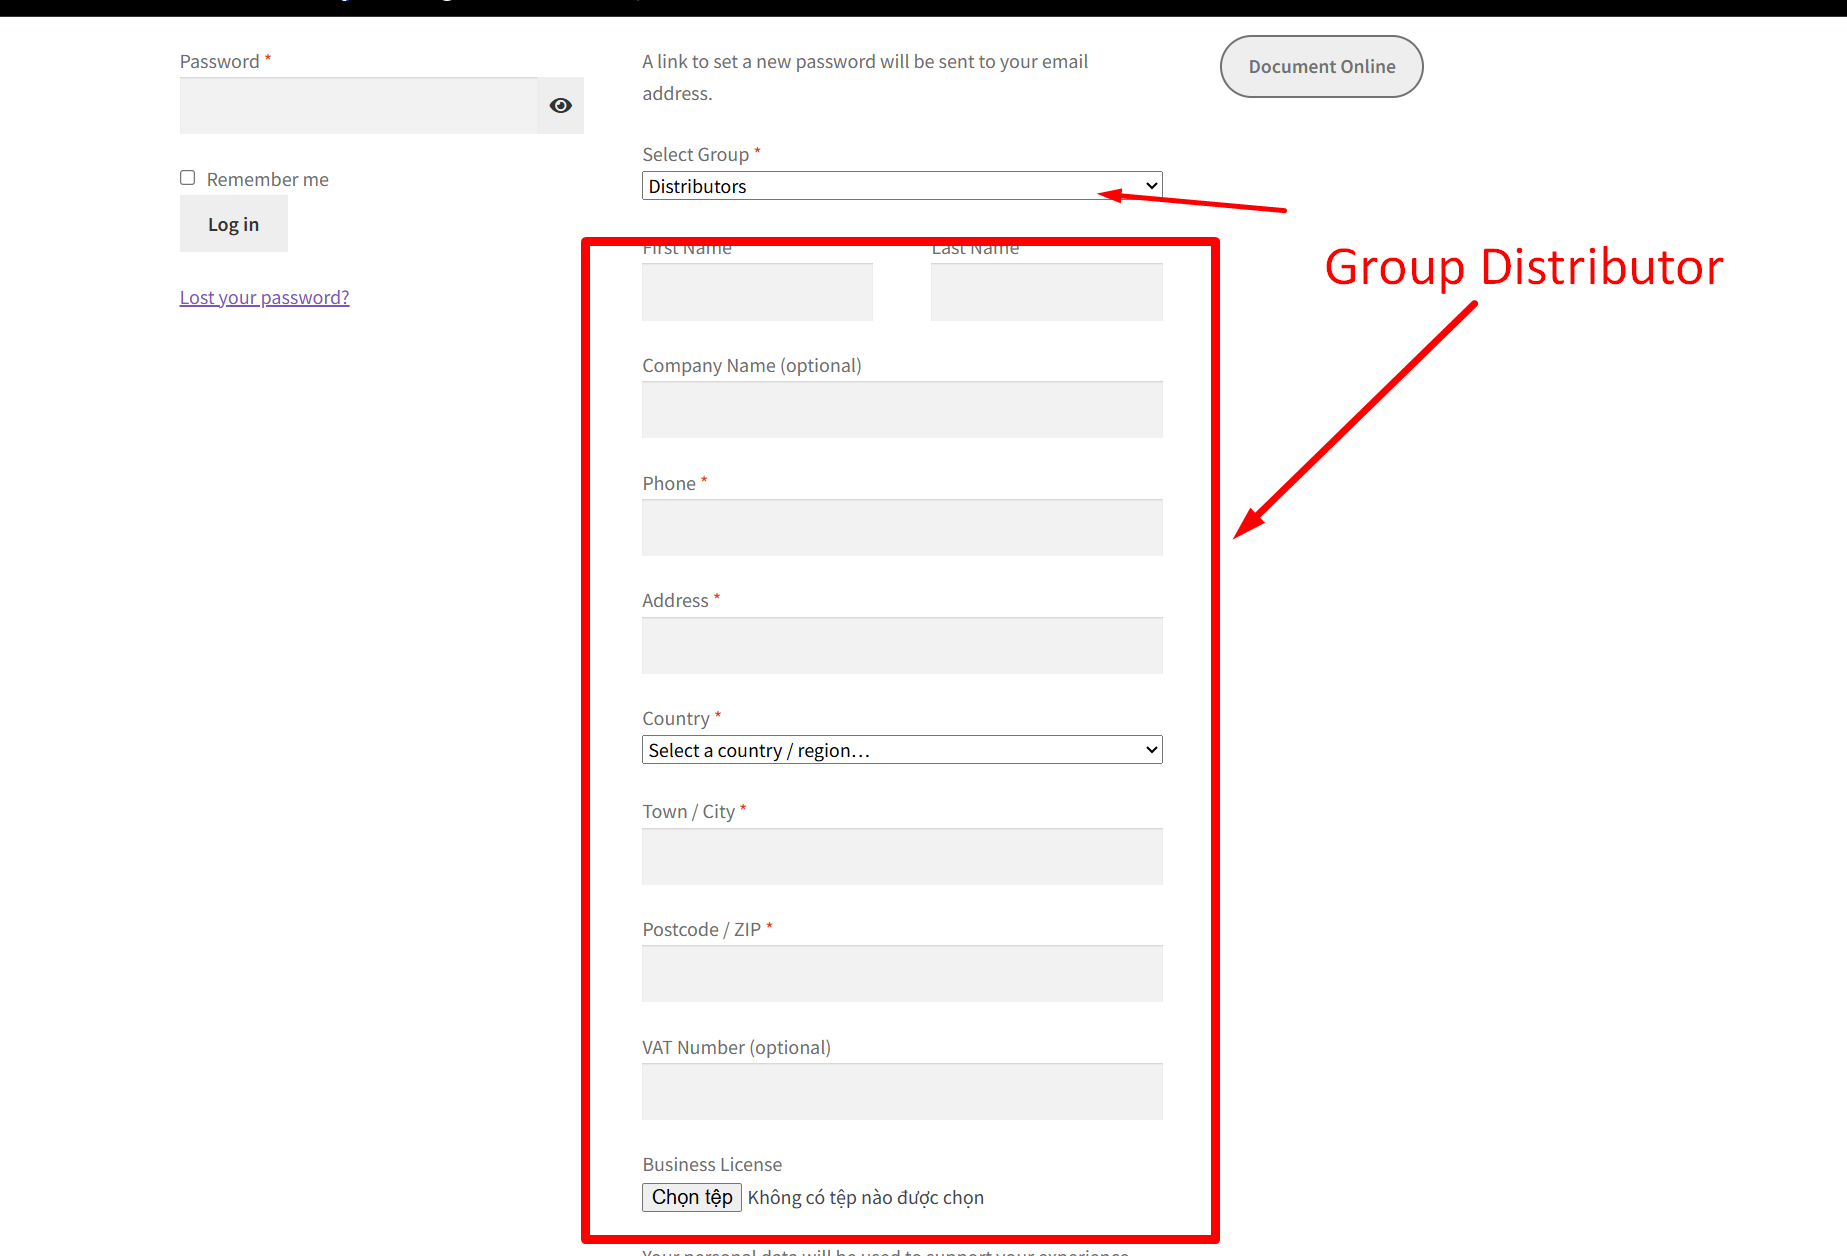Image resolution: width=1847 pixels, height=1256 pixels.
Task: Click the VAT Number input box
Action: click(900, 1092)
